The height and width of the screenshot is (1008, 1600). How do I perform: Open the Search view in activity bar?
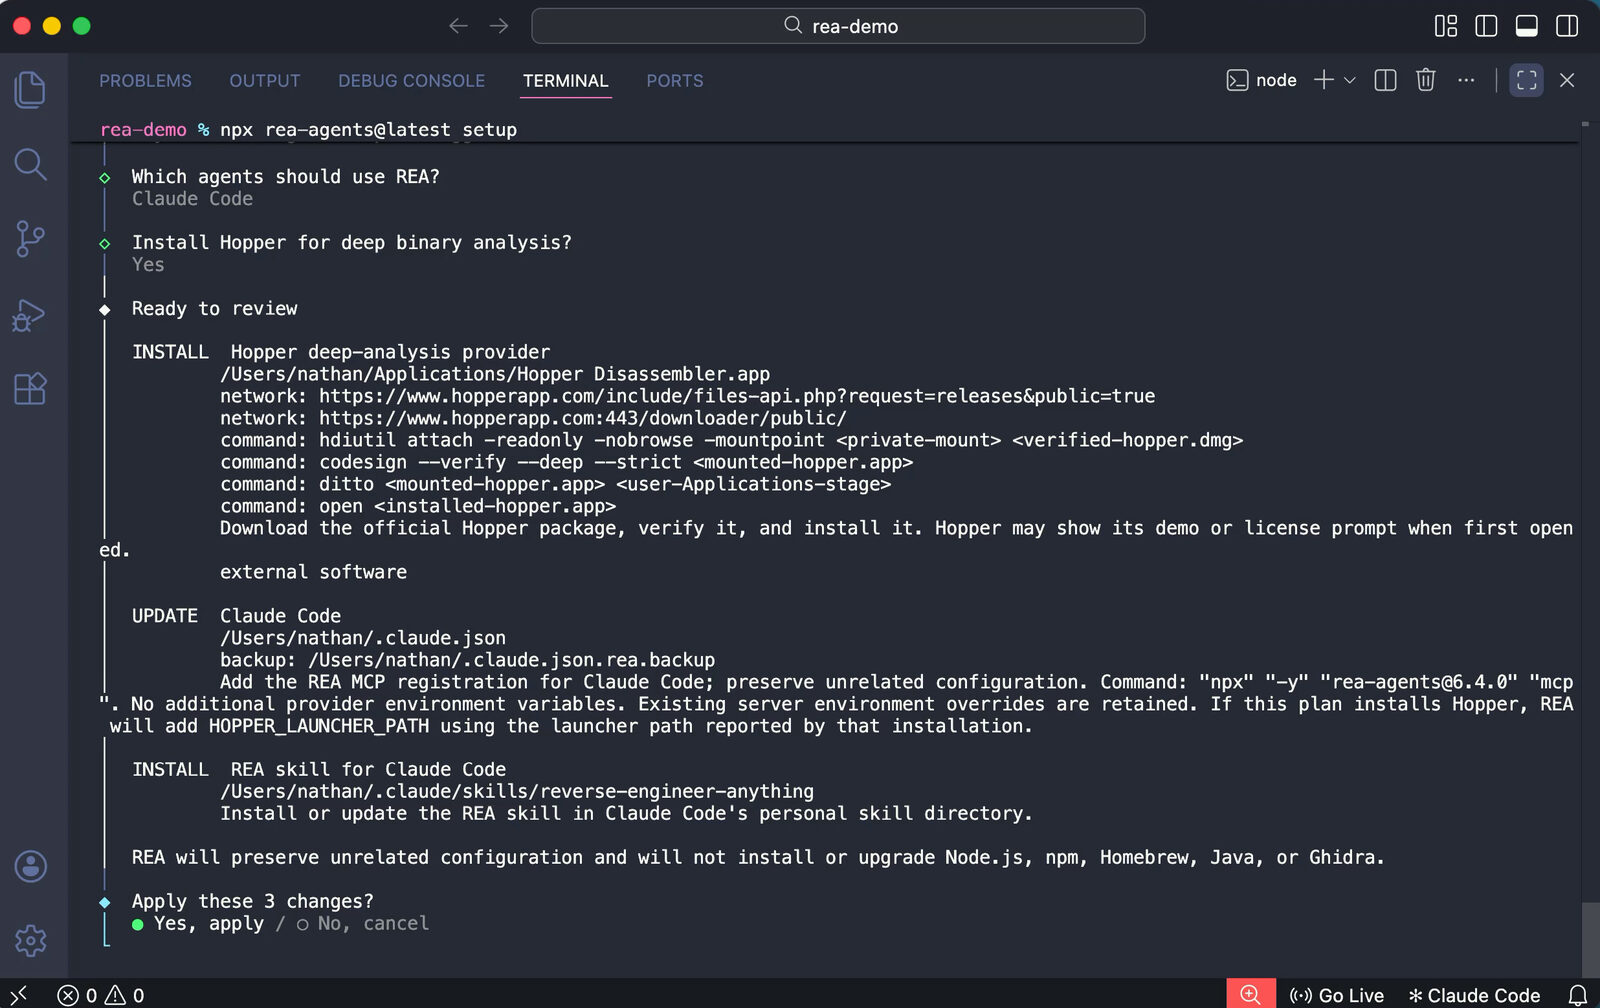click(30, 164)
